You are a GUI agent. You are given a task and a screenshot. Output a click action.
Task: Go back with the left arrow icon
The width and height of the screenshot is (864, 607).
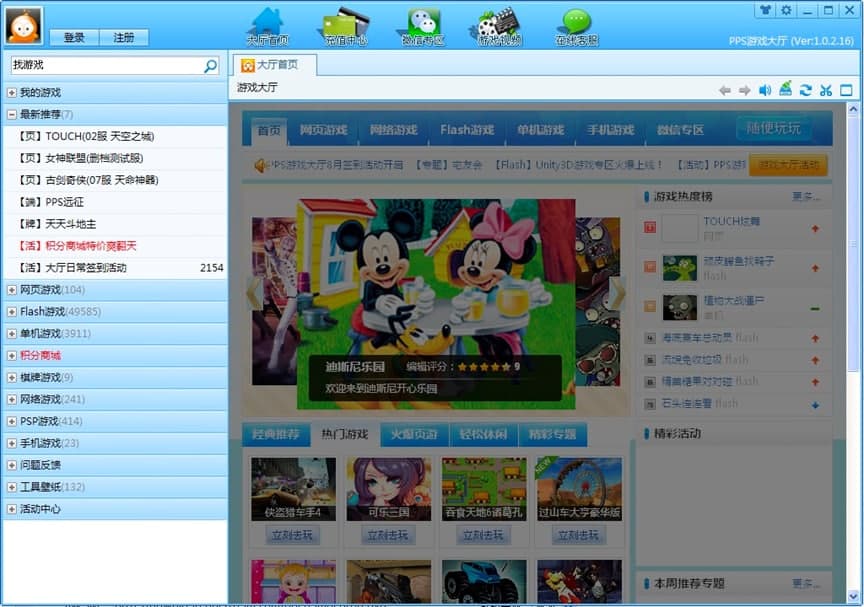[x=725, y=90]
